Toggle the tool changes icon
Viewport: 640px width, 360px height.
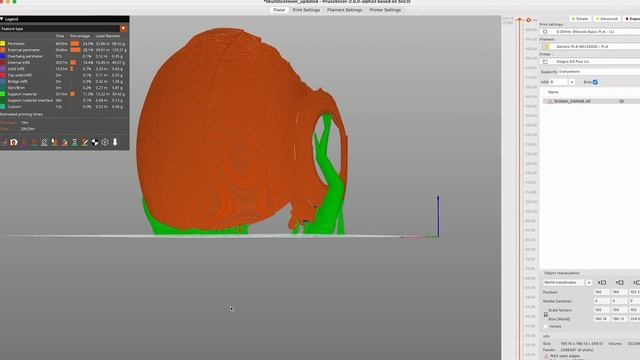(x=54, y=142)
